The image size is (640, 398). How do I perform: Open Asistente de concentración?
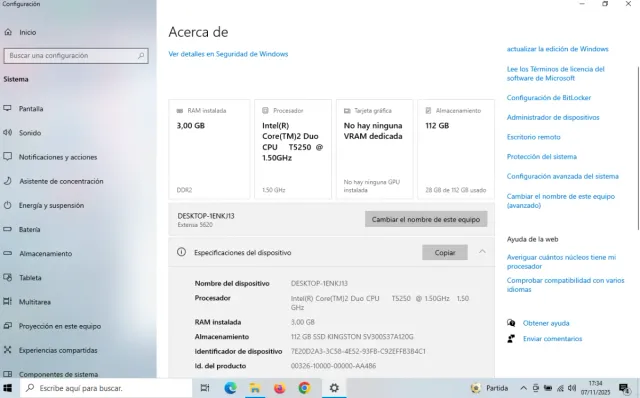pos(61,181)
